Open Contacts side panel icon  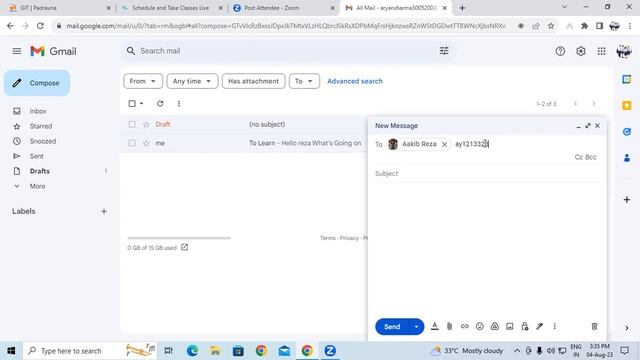tap(627, 158)
